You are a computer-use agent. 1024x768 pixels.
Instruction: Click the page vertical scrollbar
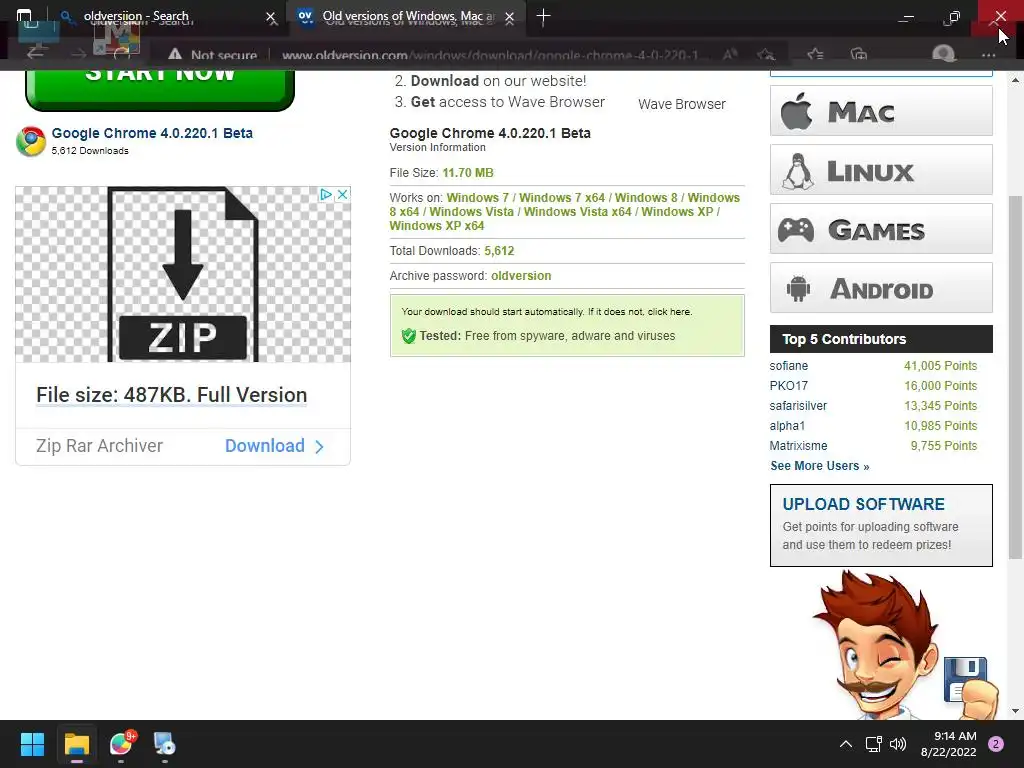coord(1015,377)
